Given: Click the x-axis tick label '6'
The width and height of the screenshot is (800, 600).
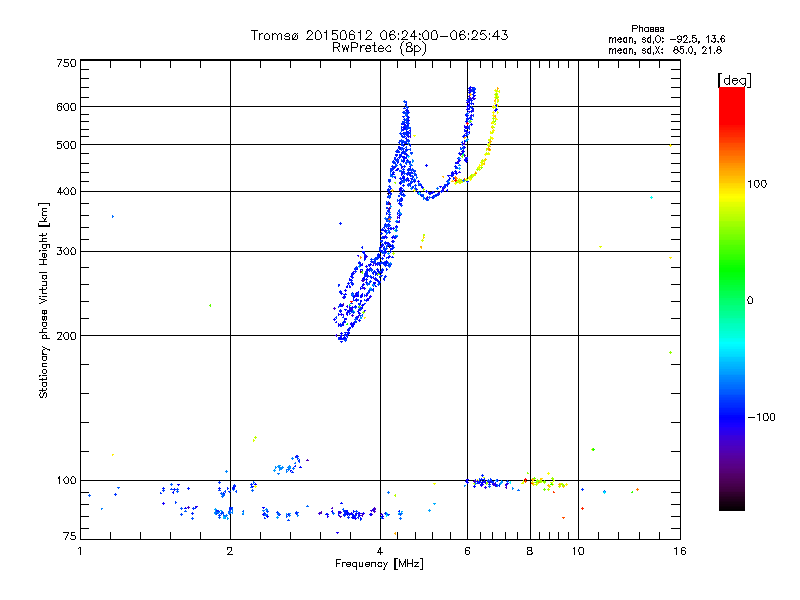Looking at the screenshot, I should point(467,551).
